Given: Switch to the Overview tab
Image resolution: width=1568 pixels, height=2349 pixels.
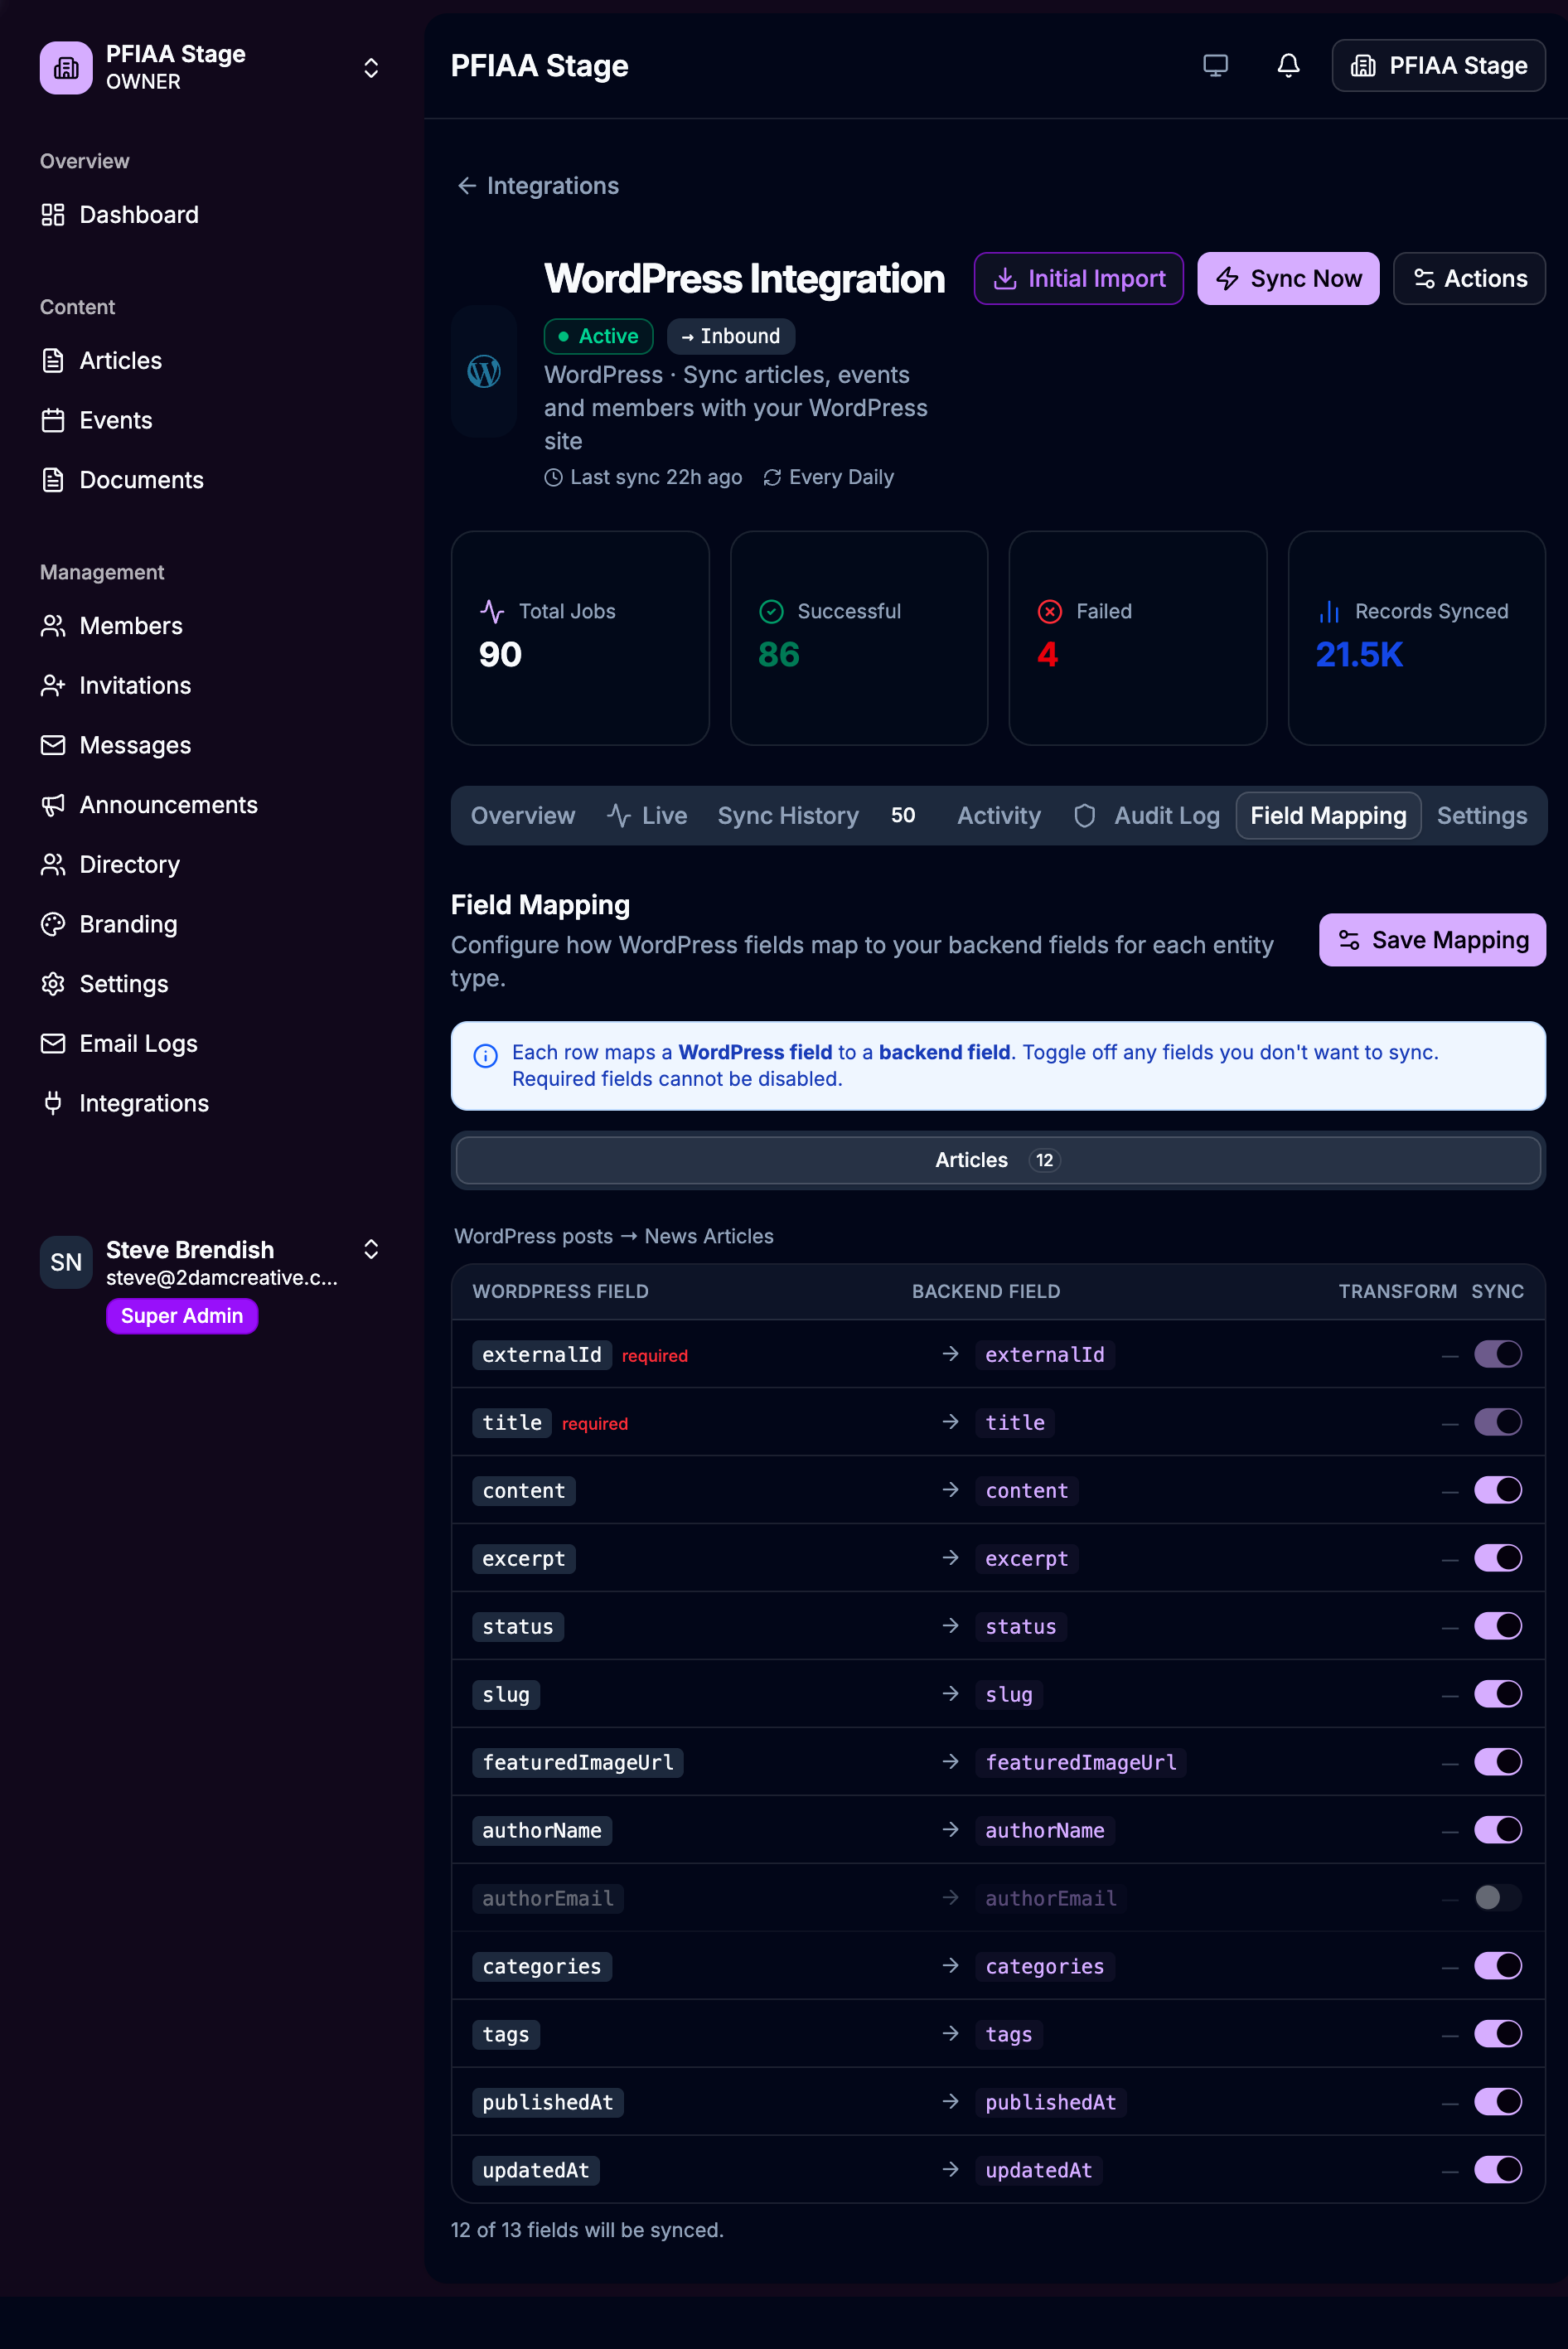Looking at the screenshot, I should pos(523,816).
